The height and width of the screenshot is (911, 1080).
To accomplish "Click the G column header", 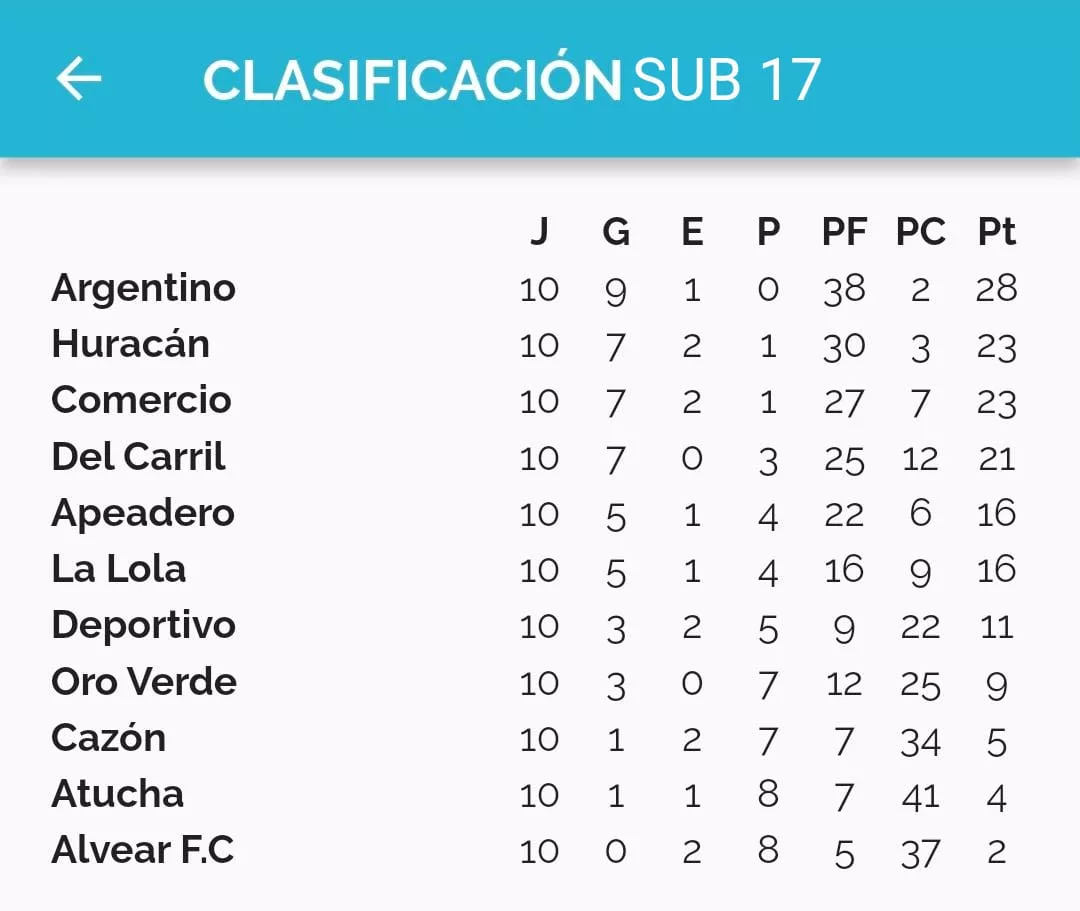I will click(616, 232).
